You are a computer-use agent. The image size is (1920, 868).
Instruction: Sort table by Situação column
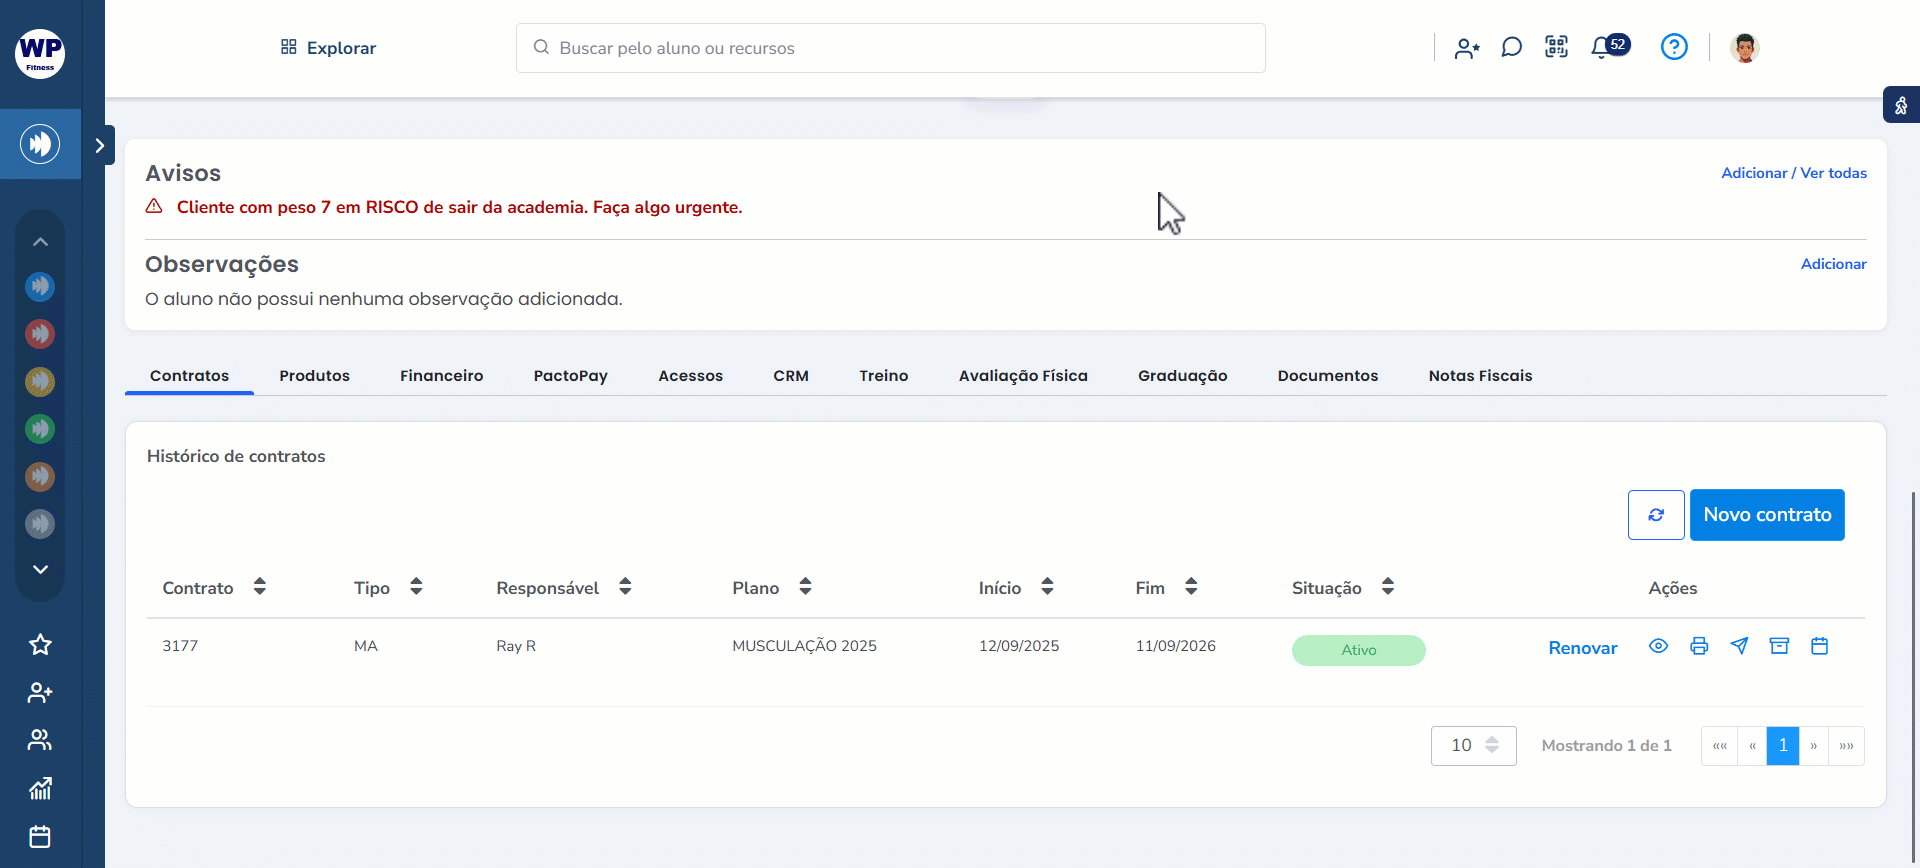pos(1387,587)
